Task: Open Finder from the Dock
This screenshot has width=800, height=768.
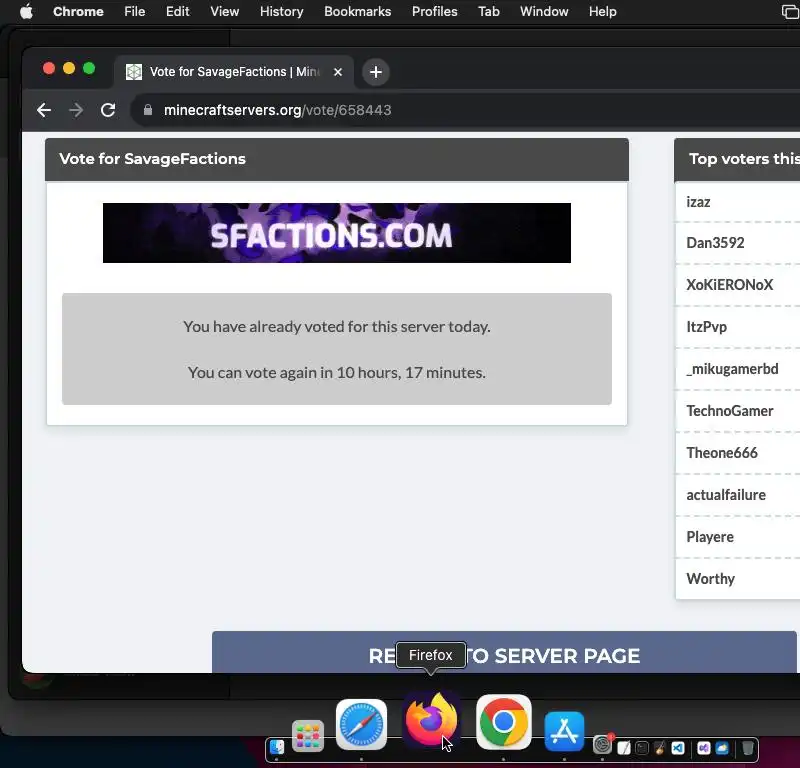Action: (x=277, y=748)
